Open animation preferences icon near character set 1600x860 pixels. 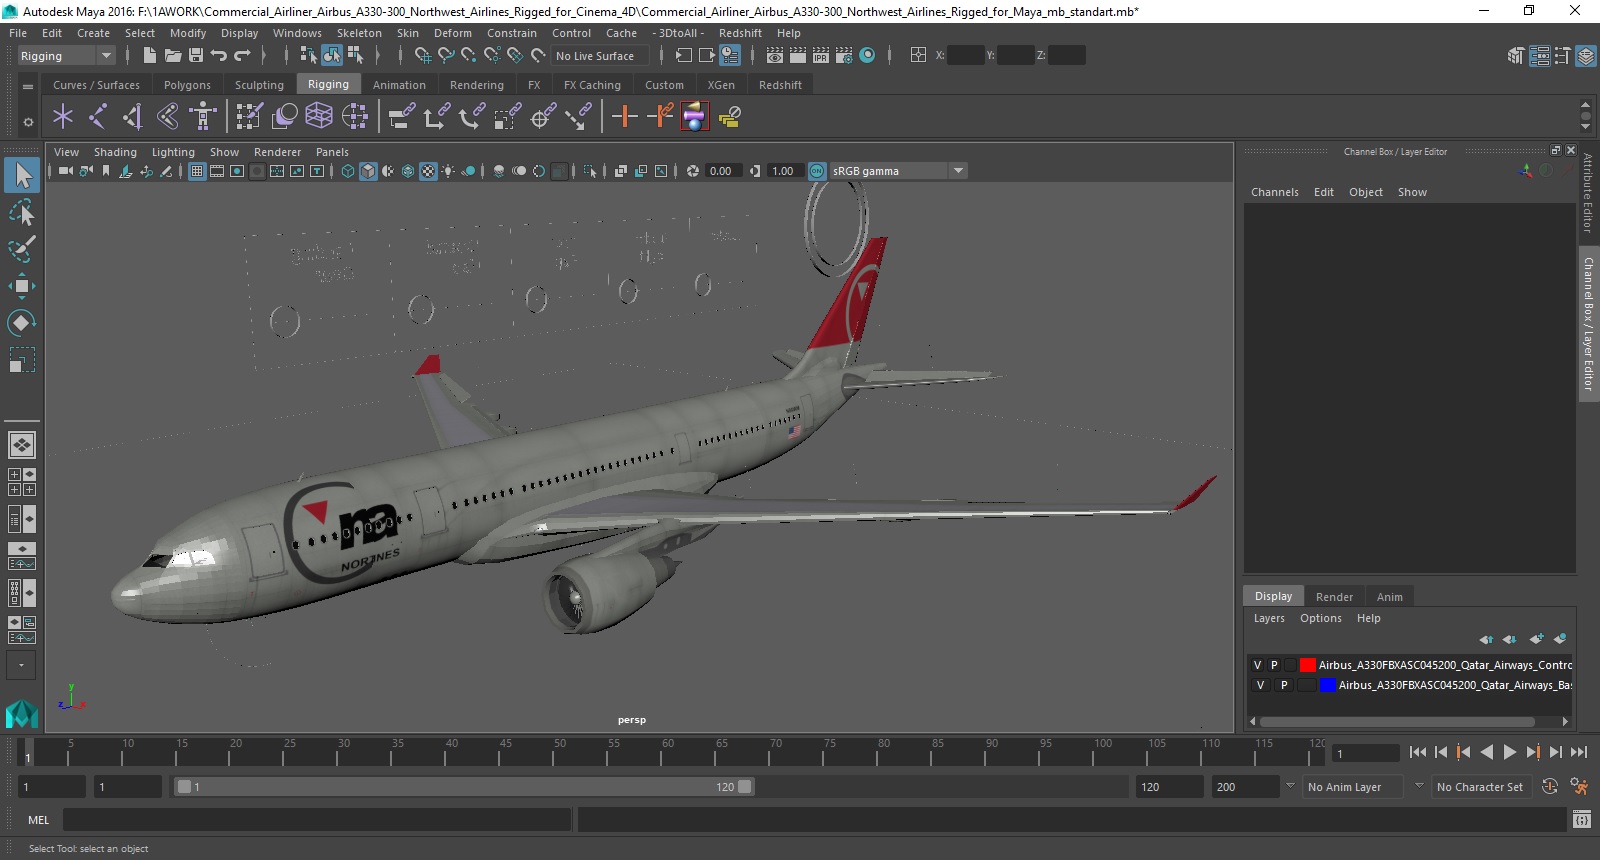point(1579,787)
